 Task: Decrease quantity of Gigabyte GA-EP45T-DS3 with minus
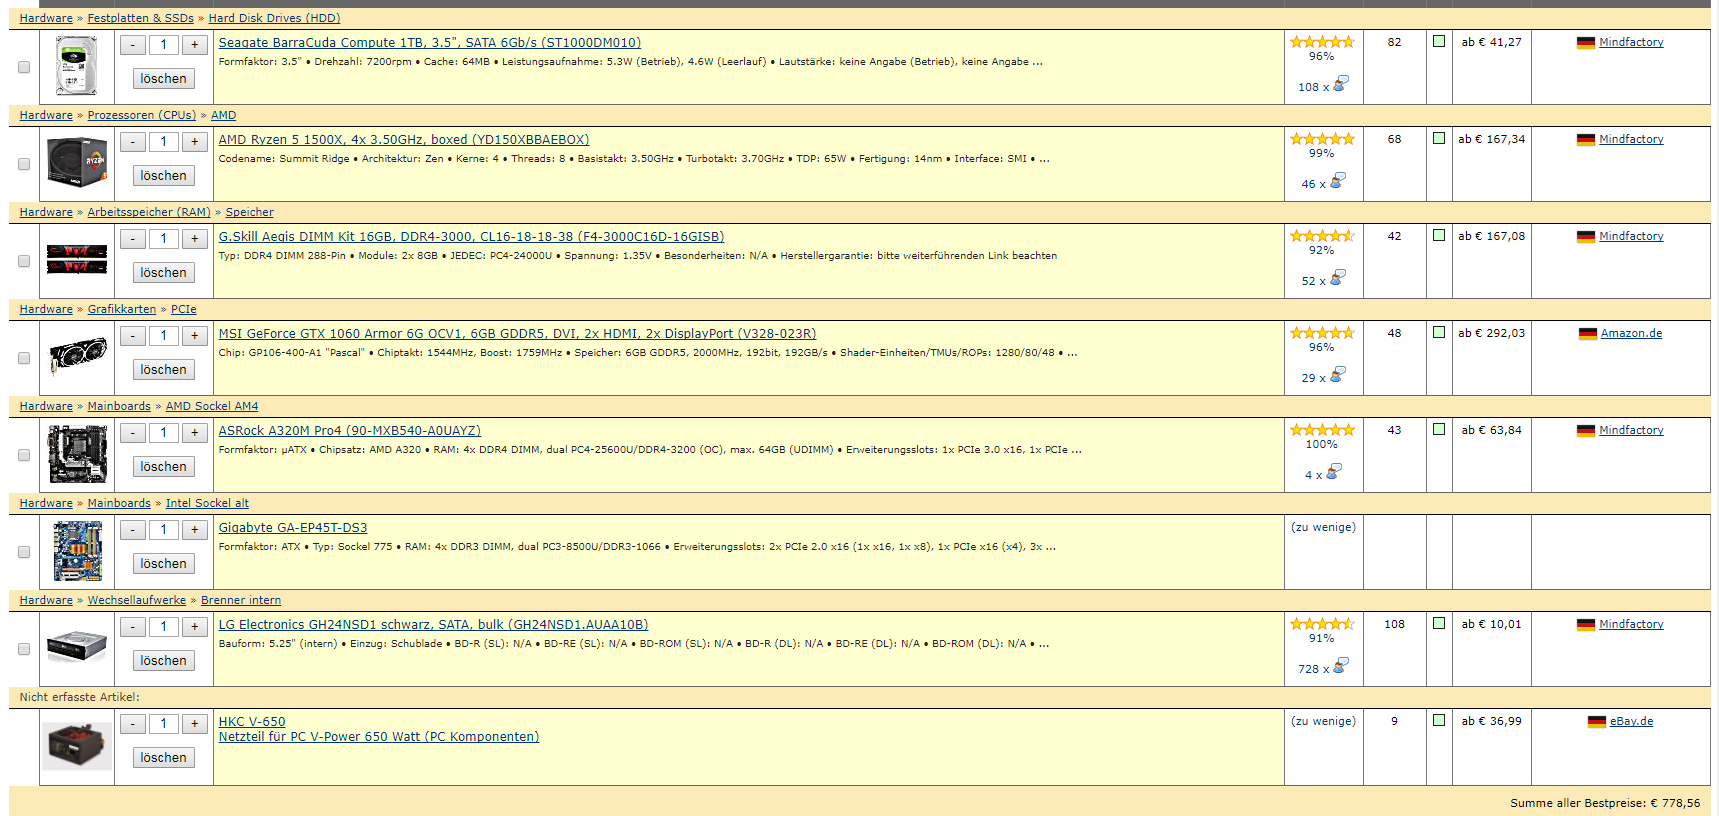point(133,530)
